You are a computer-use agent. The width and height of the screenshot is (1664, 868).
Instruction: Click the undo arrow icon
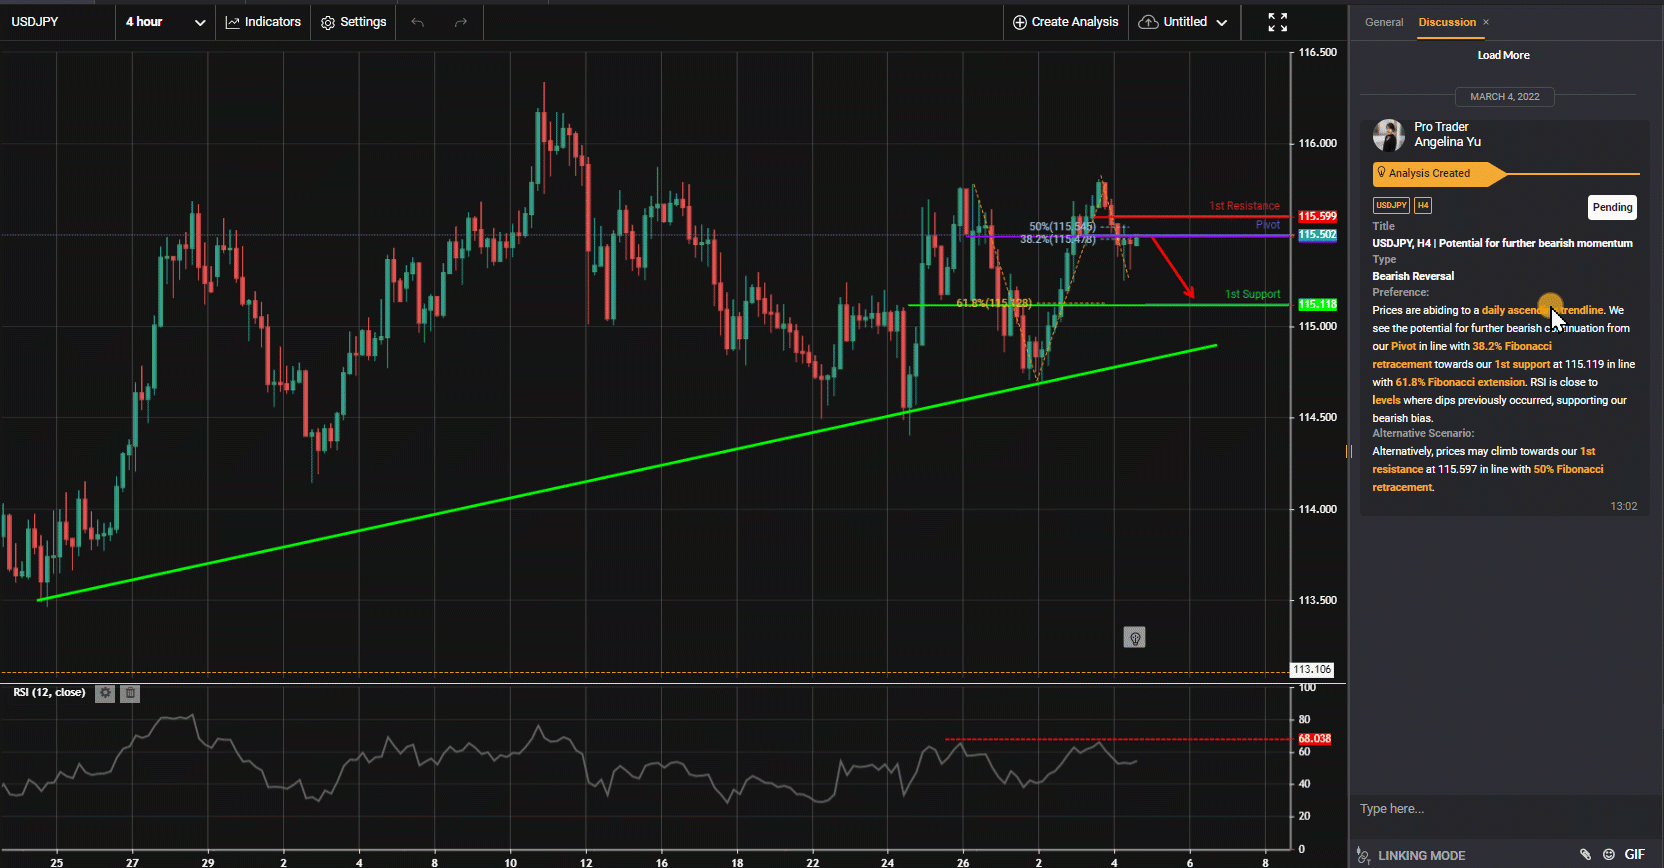point(418,22)
